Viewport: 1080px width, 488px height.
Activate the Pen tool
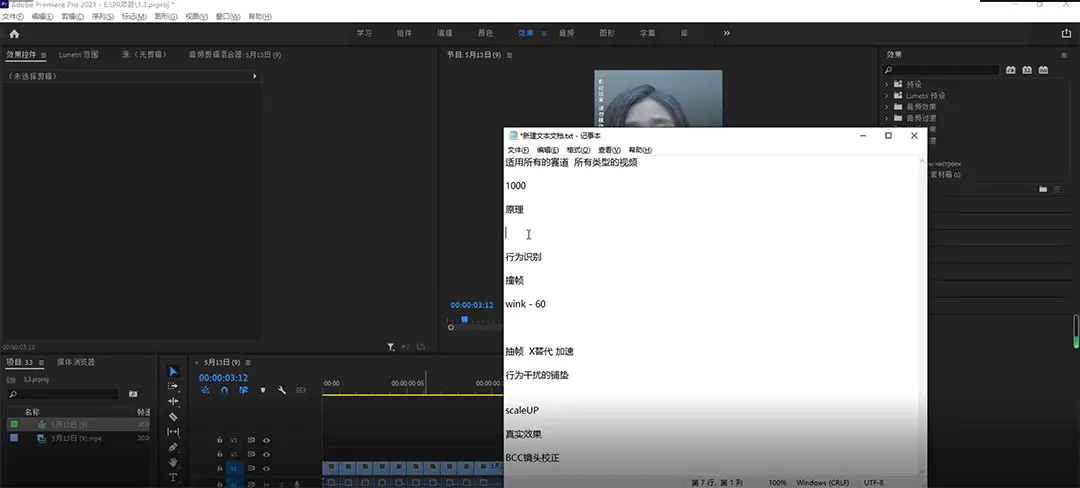coord(173,447)
